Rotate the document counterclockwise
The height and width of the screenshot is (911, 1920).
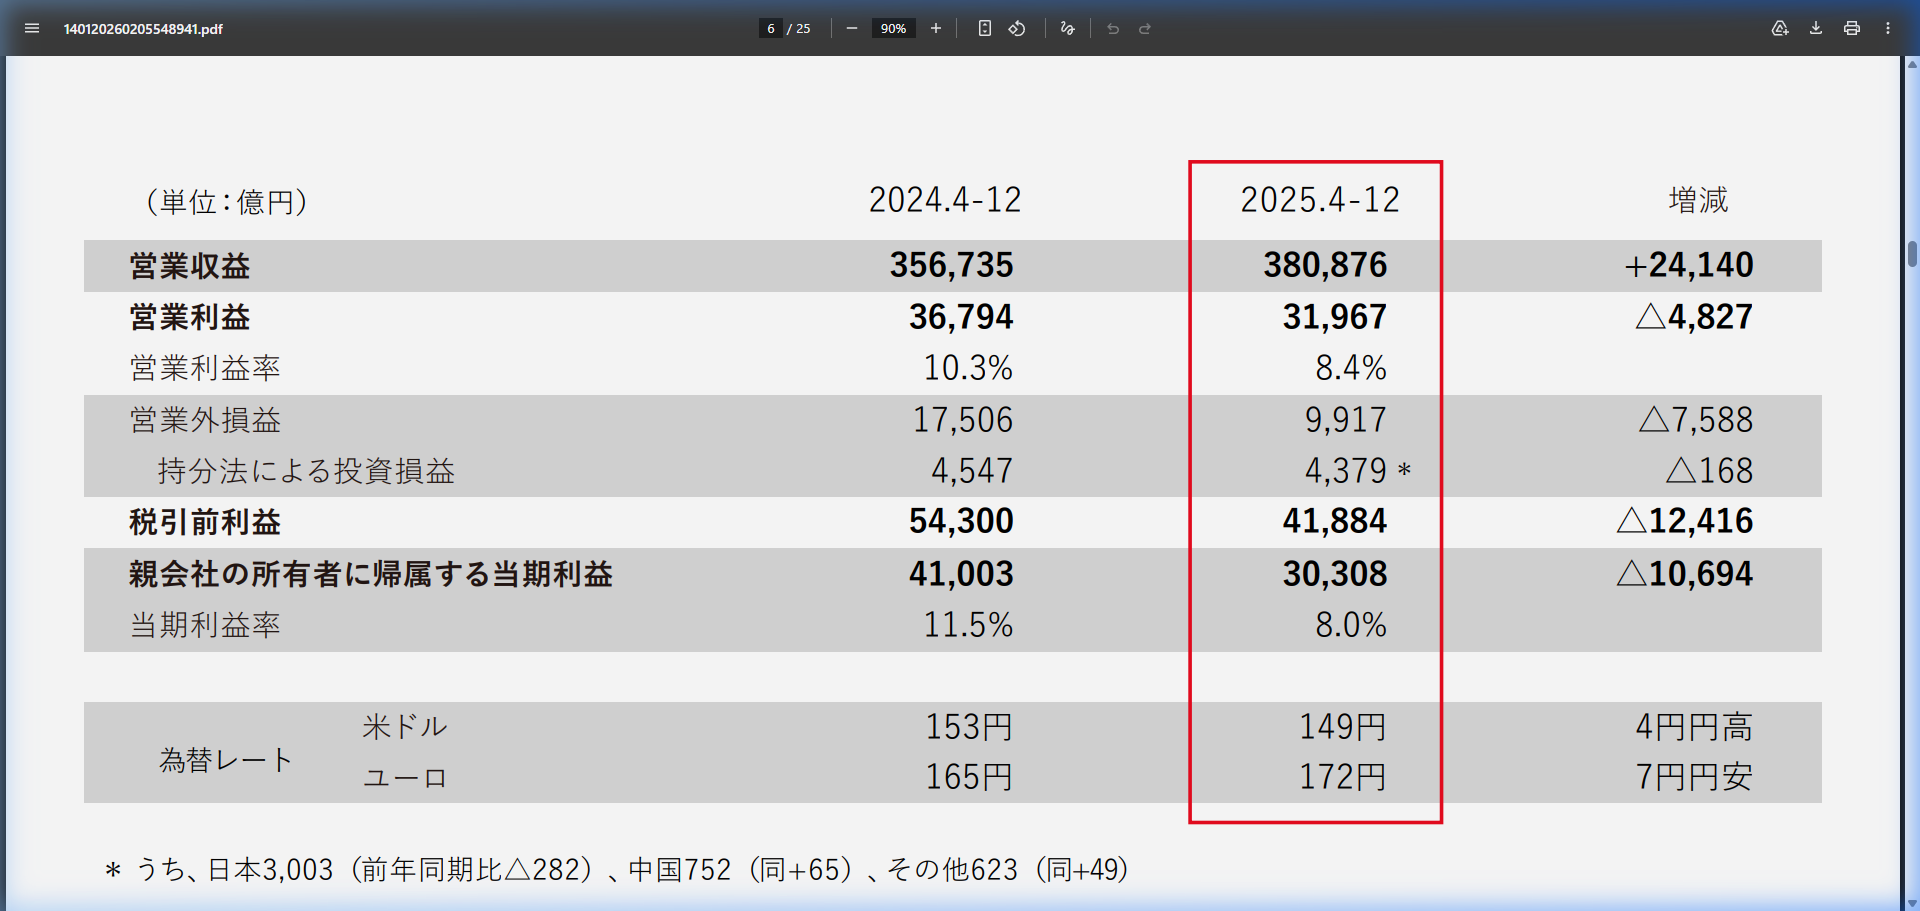pos(1017,29)
